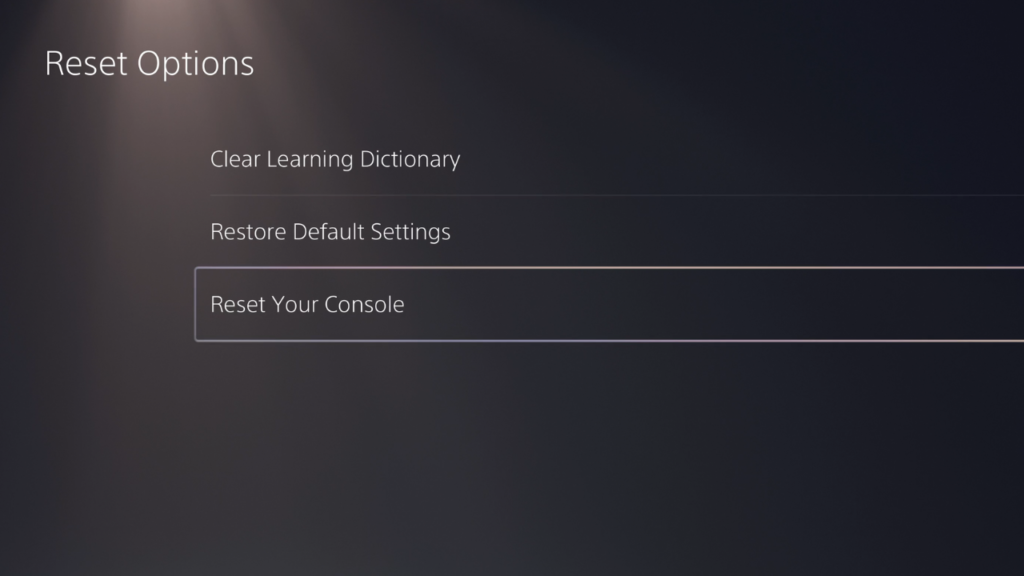Image resolution: width=1024 pixels, height=576 pixels.
Task: Pick the middle entry, Restore Default Settings
Action: pos(609,232)
